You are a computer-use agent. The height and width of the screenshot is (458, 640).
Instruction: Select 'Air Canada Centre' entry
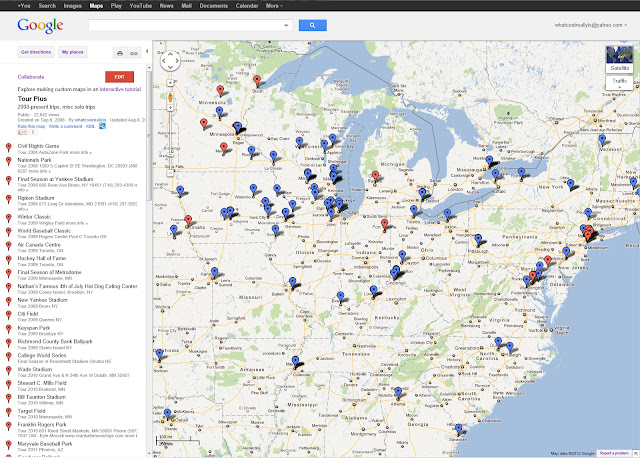39,245
